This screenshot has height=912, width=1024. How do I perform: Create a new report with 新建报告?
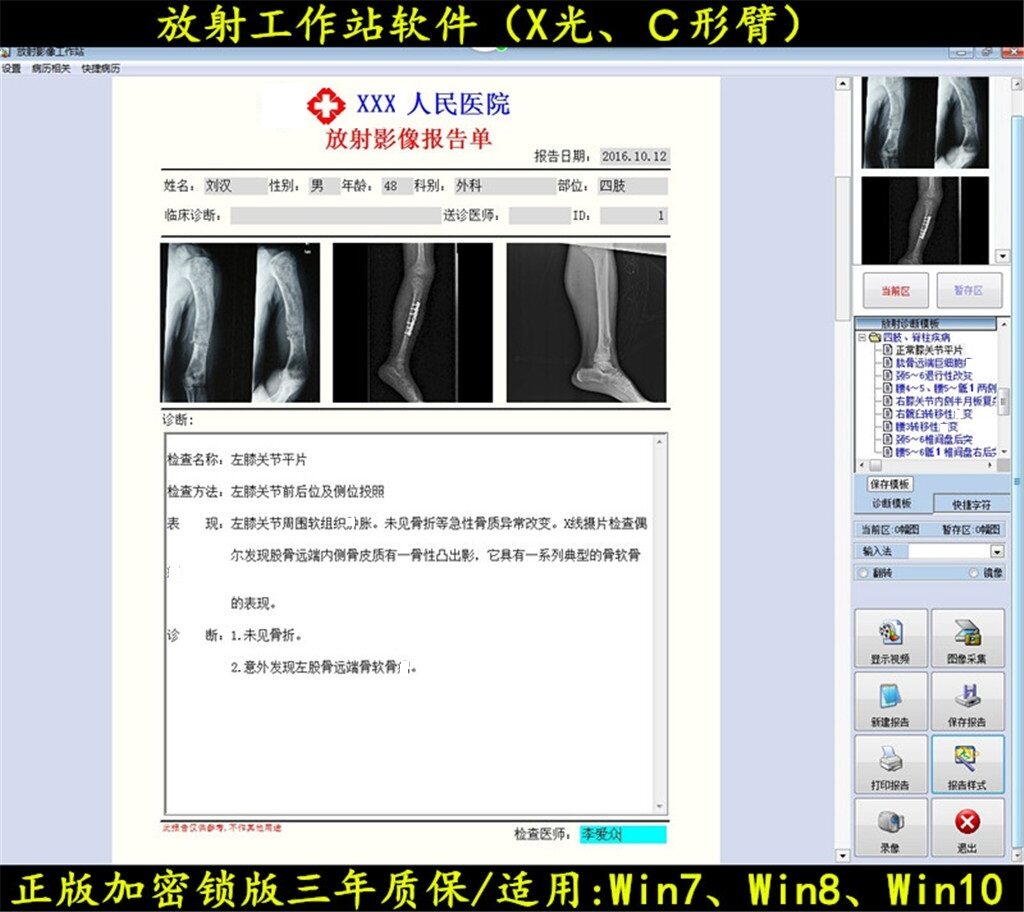point(889,701)
